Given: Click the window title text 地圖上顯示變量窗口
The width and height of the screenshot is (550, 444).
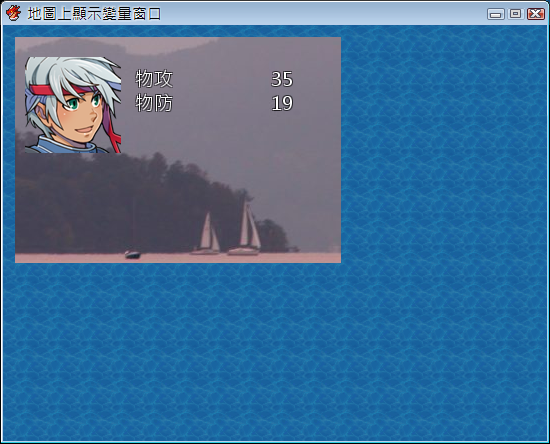Looking at the screenshot, I should (94, 14).
